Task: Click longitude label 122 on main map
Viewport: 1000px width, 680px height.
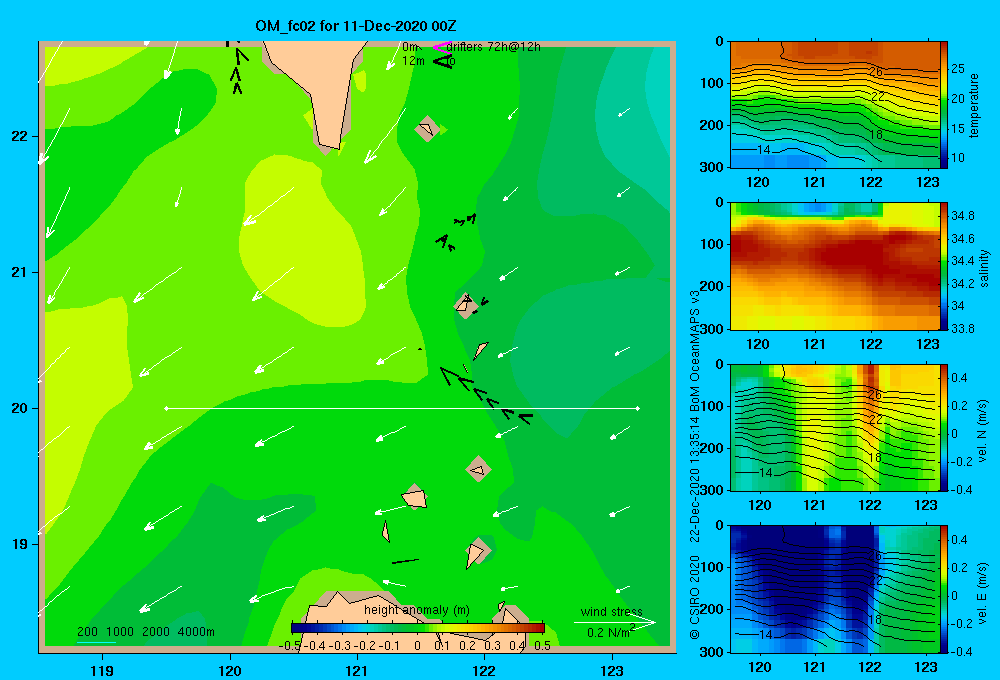Action: tap(484, 670)
